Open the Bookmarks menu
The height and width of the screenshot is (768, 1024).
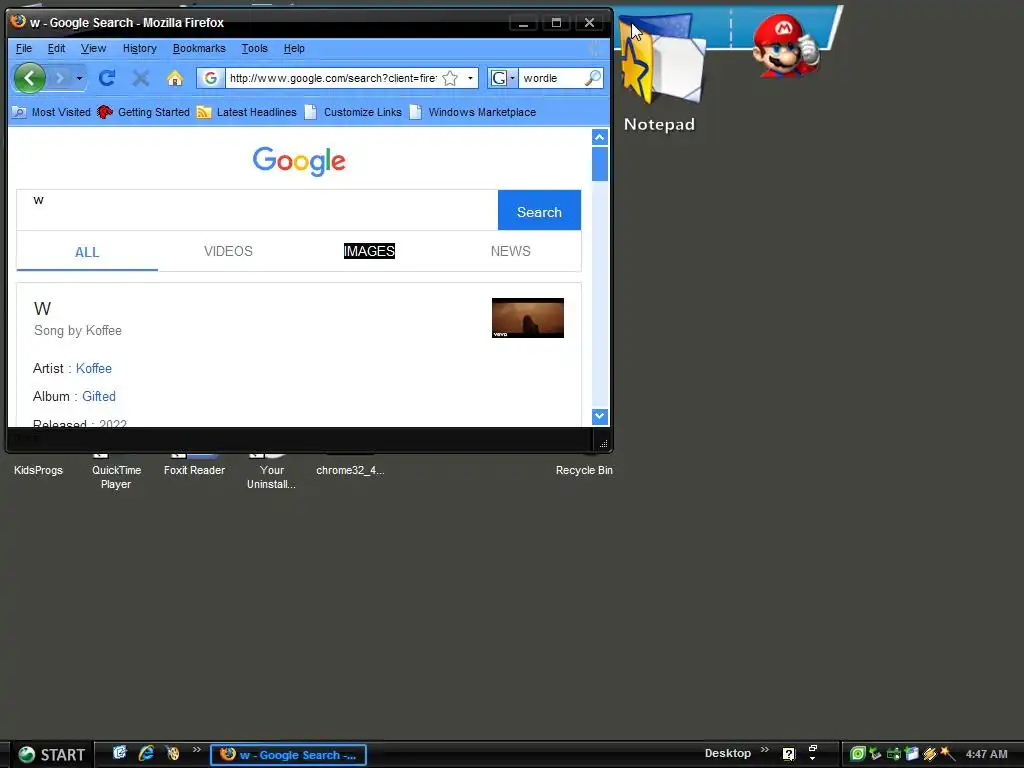tap(199, 48)
